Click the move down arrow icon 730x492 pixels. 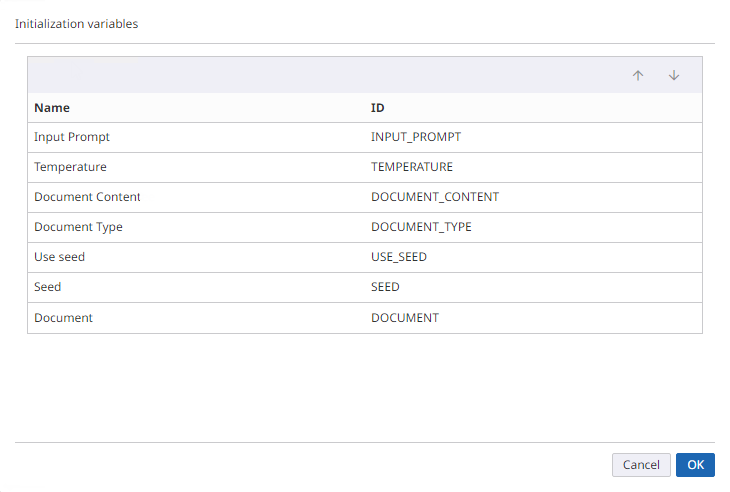pyautogui.click(x=674, y=75)
